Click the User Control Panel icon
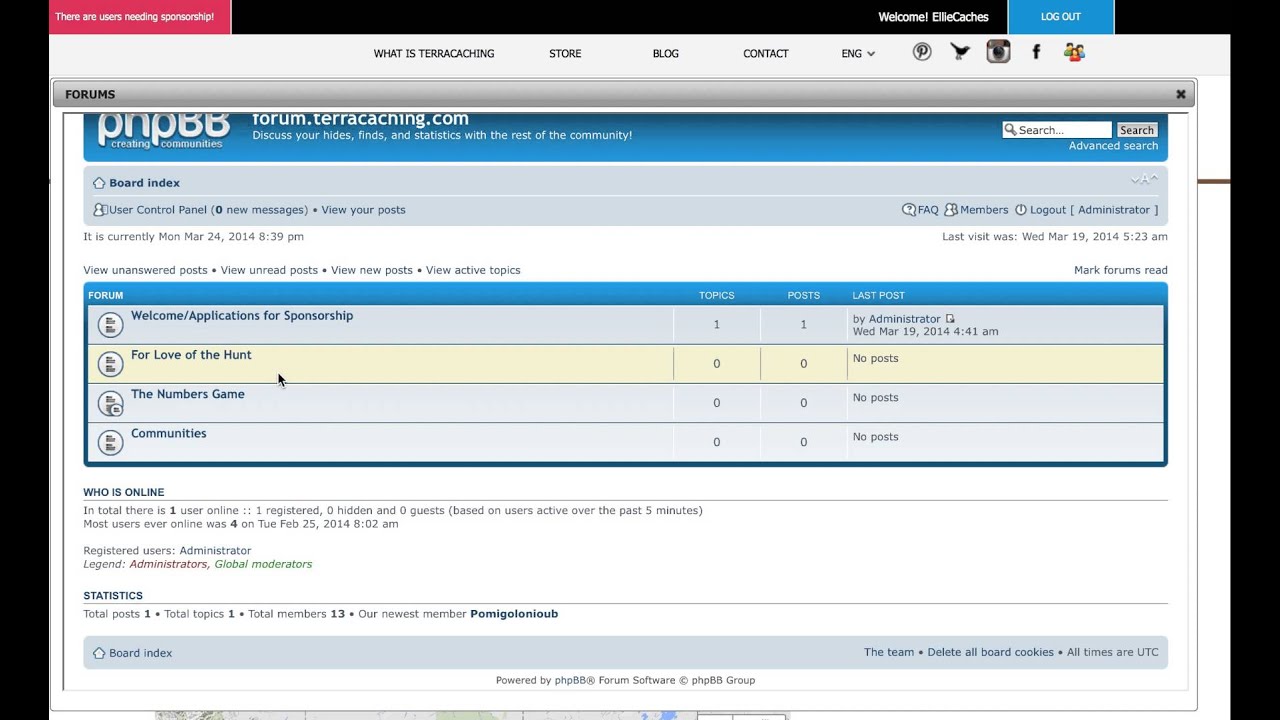 click(x=100, y=210)
